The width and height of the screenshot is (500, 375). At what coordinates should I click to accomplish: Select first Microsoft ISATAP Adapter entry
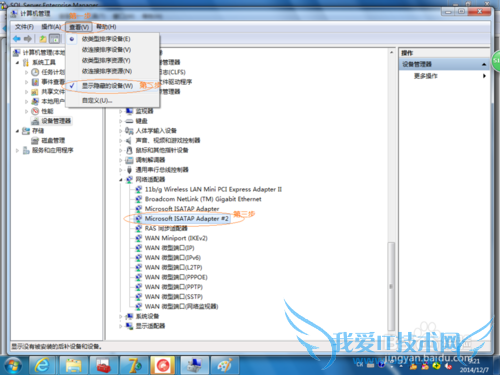182,209
